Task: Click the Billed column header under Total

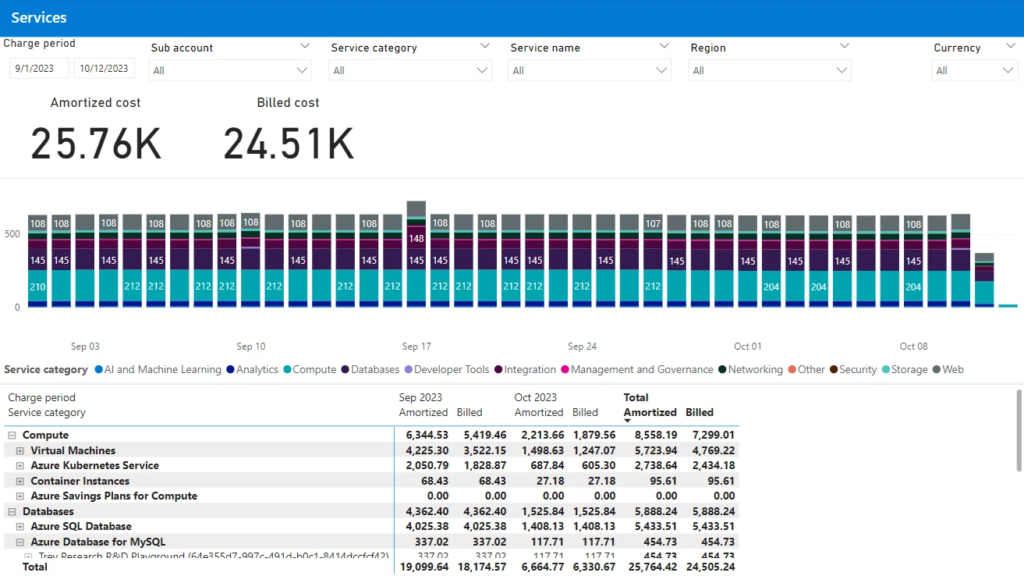Action: pos(699,412)
